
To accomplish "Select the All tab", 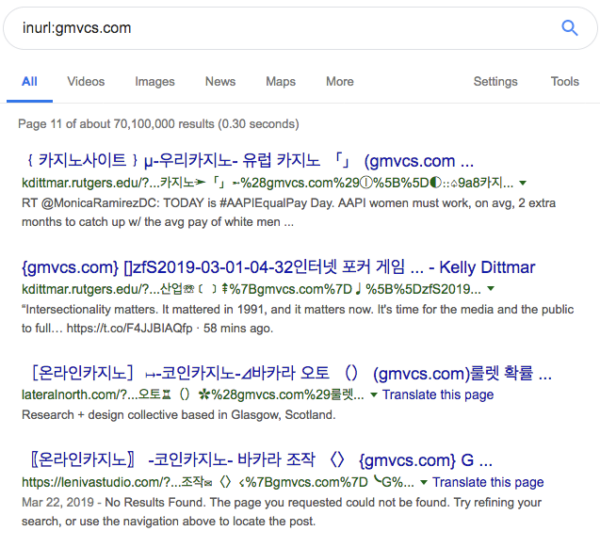I will pos(29,82).
